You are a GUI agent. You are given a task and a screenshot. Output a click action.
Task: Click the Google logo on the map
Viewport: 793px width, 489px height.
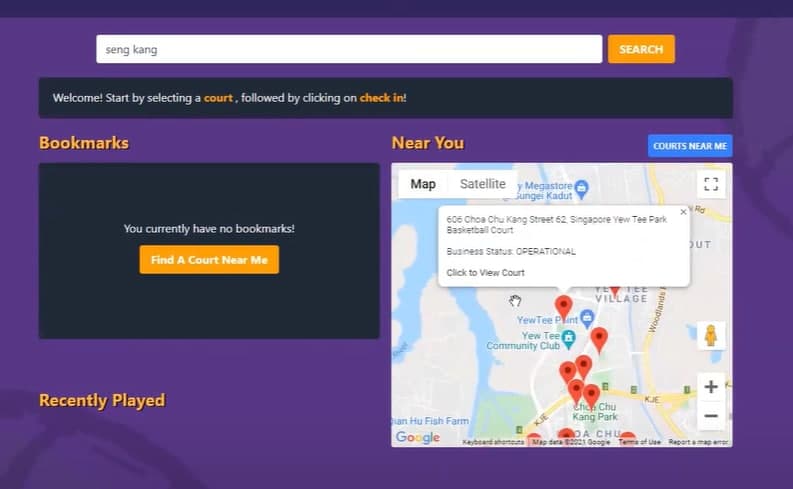417,437
